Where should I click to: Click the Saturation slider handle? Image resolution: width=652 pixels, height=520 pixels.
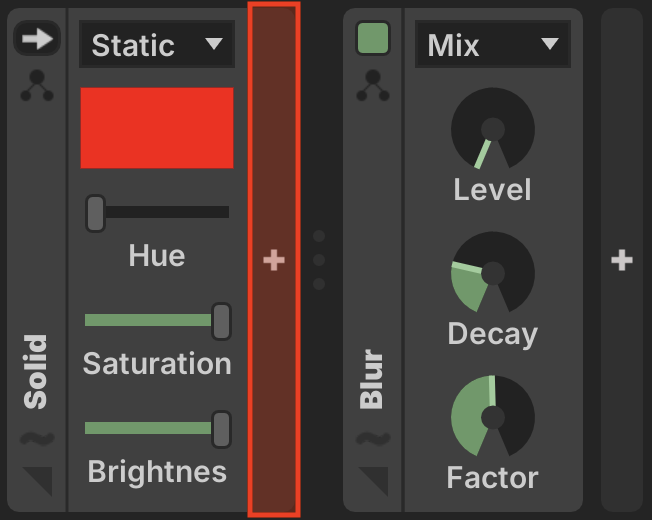(221, 320)
